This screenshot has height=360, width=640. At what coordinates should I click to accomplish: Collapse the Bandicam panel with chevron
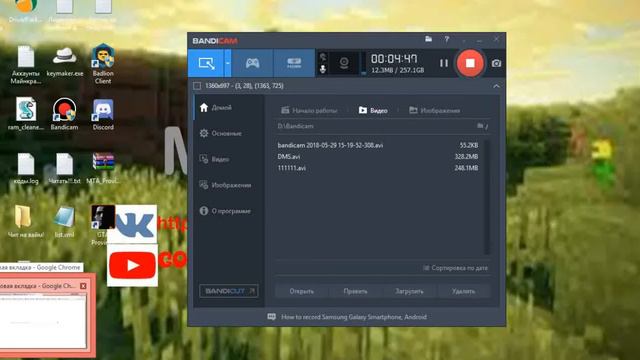point(496,86)
